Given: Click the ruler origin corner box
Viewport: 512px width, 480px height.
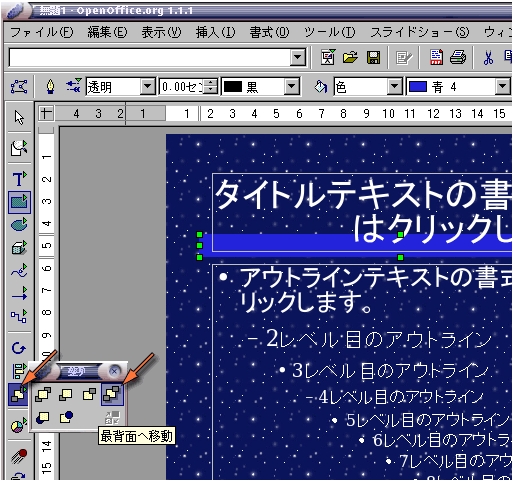Looking at the screenshot, I should click(x=46, y=113).
